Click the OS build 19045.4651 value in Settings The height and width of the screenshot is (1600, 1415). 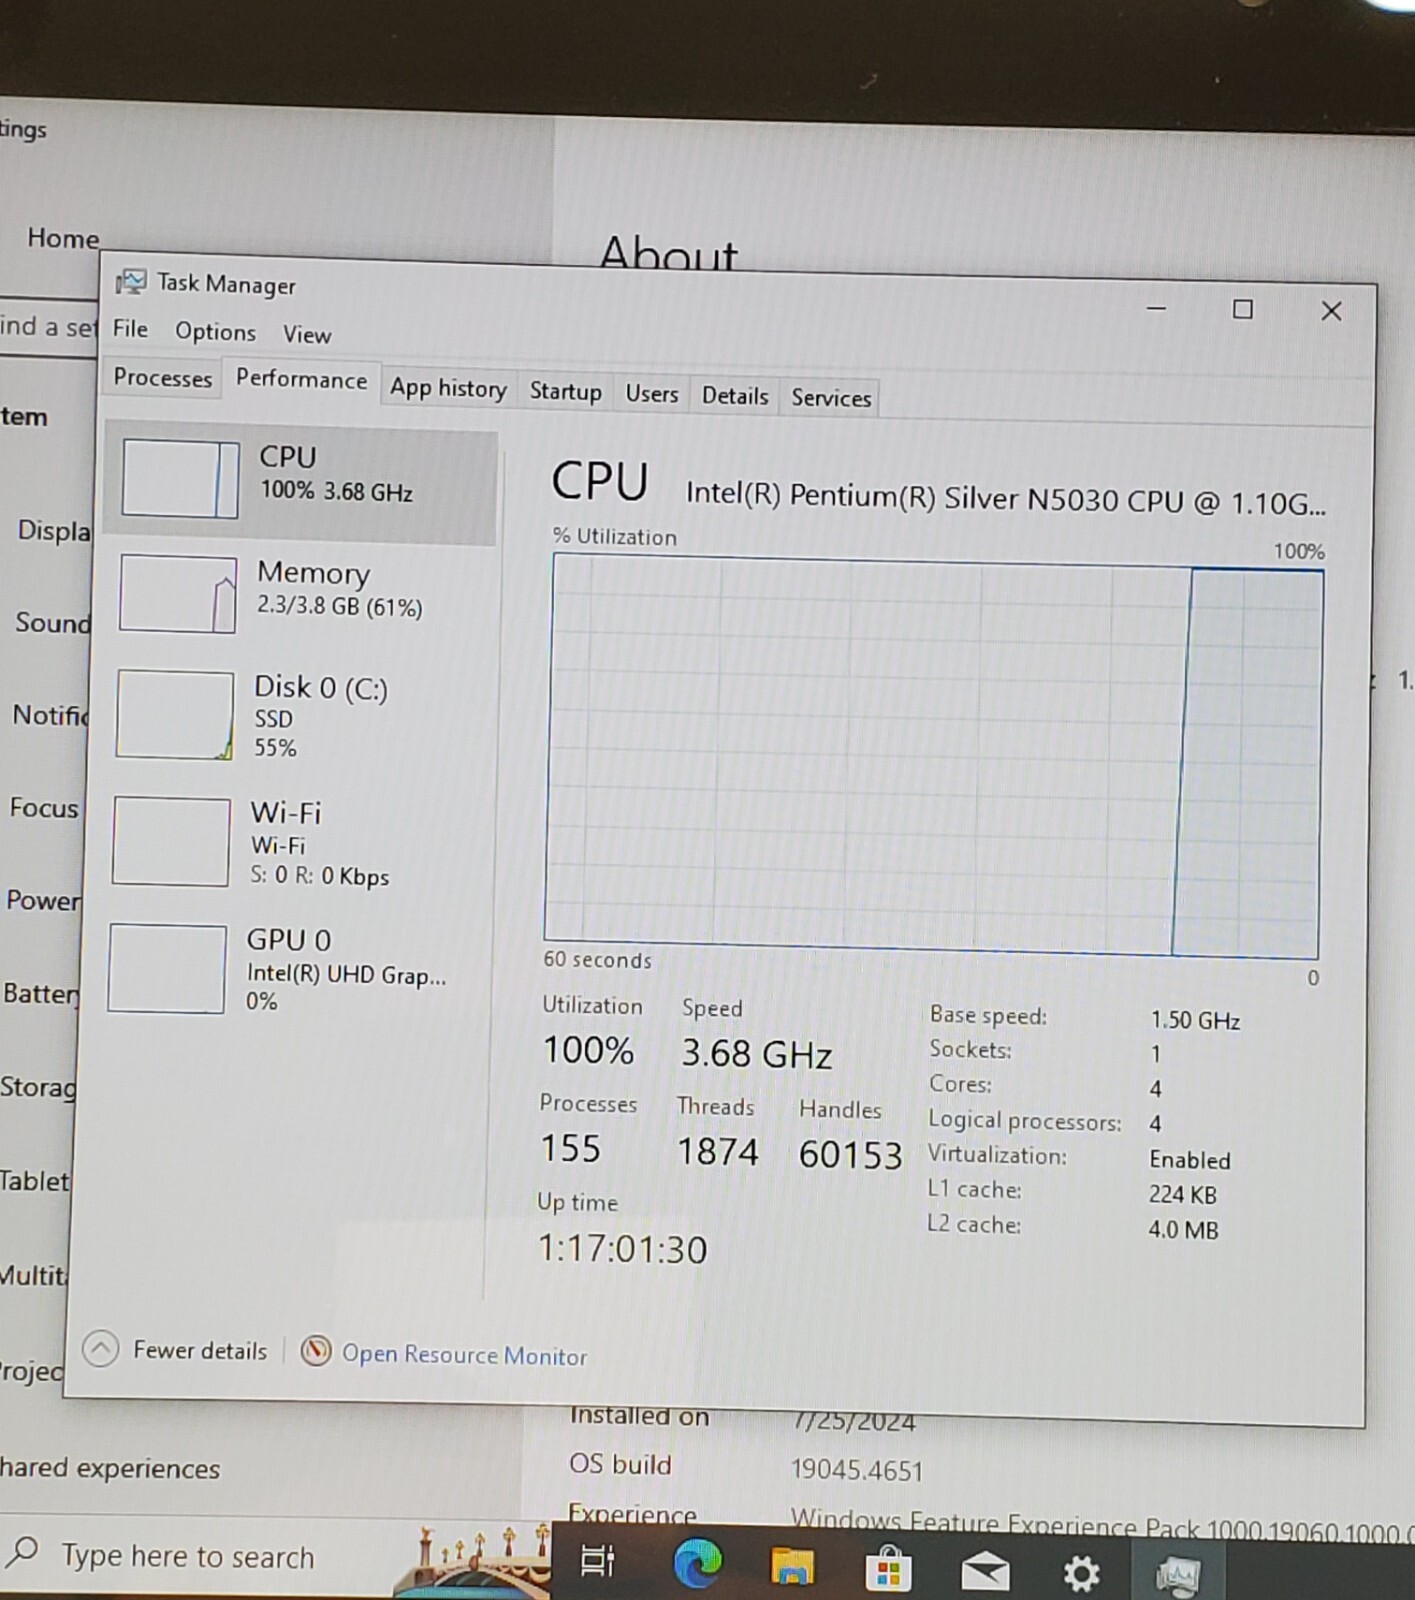point(856,1470)
